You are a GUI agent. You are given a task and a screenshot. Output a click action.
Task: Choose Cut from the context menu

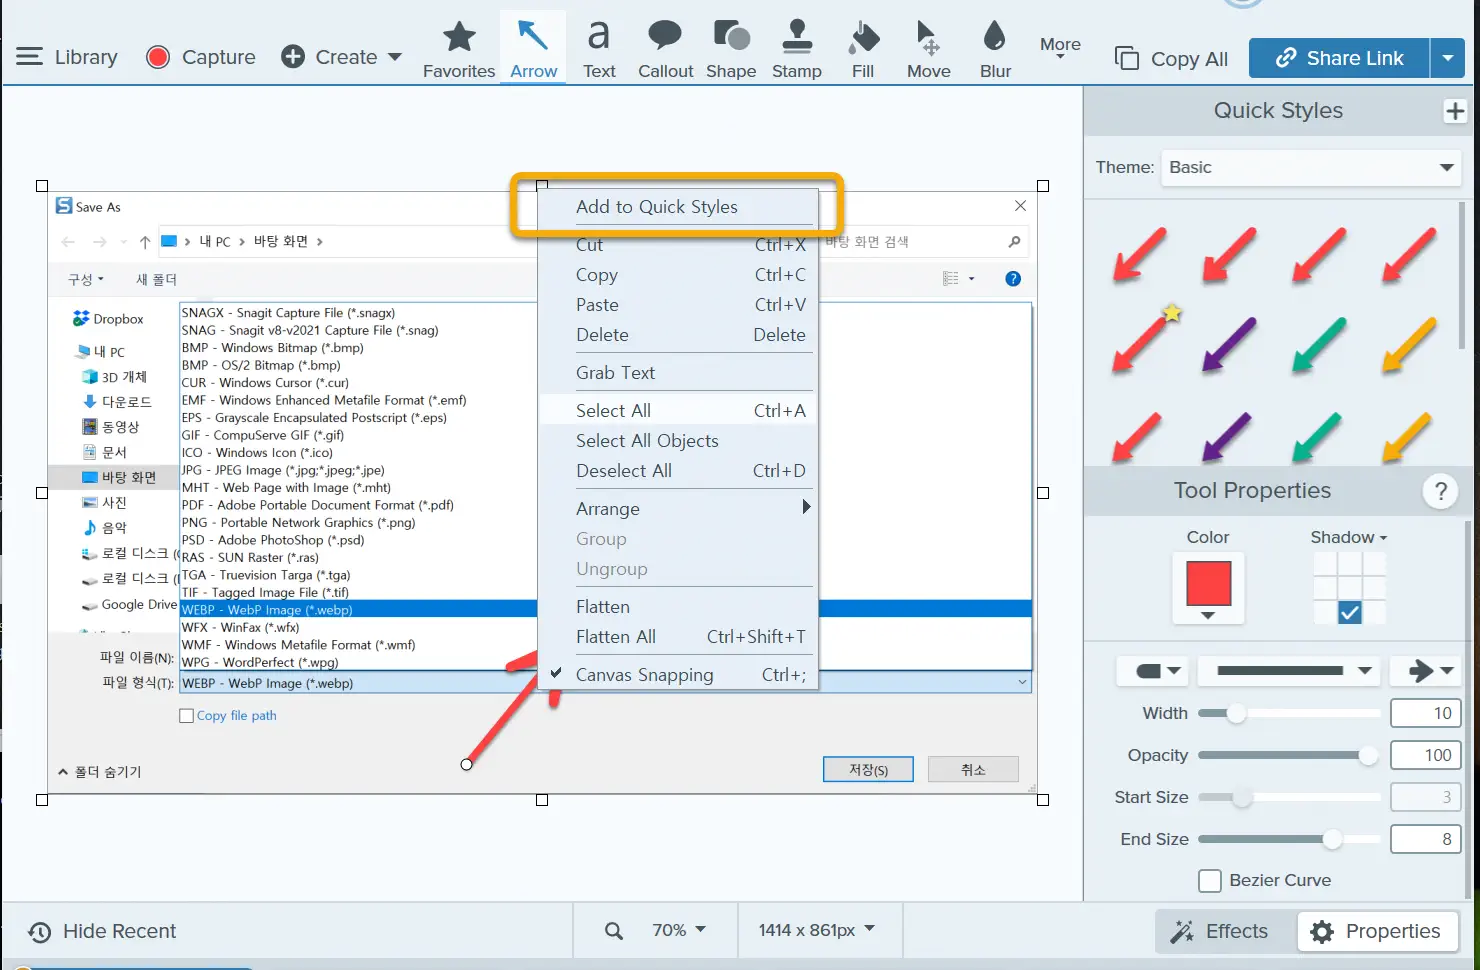tap(678, 246)
